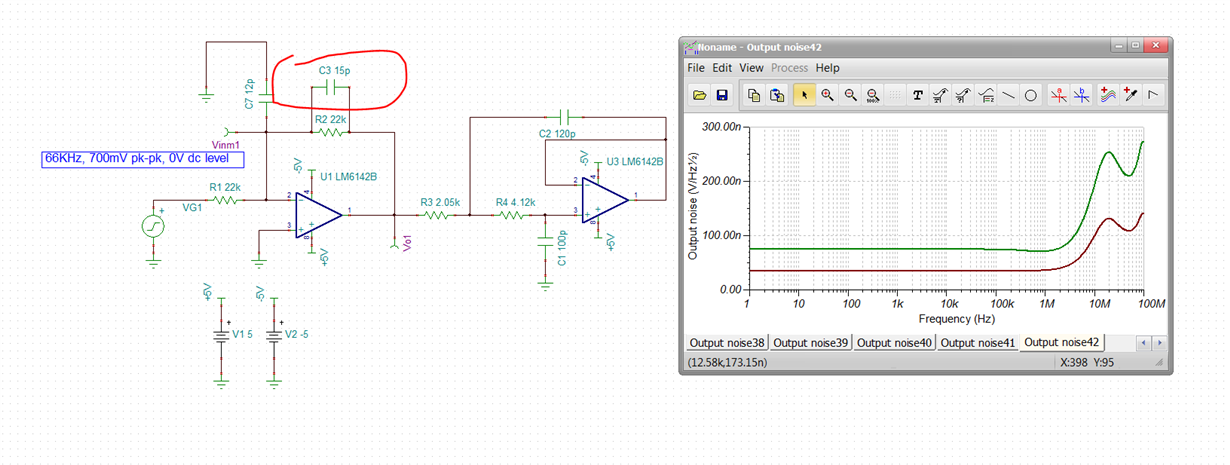The image size is (1230, 465).
Task: Open the File menu
Action: (x=696, y=68)
